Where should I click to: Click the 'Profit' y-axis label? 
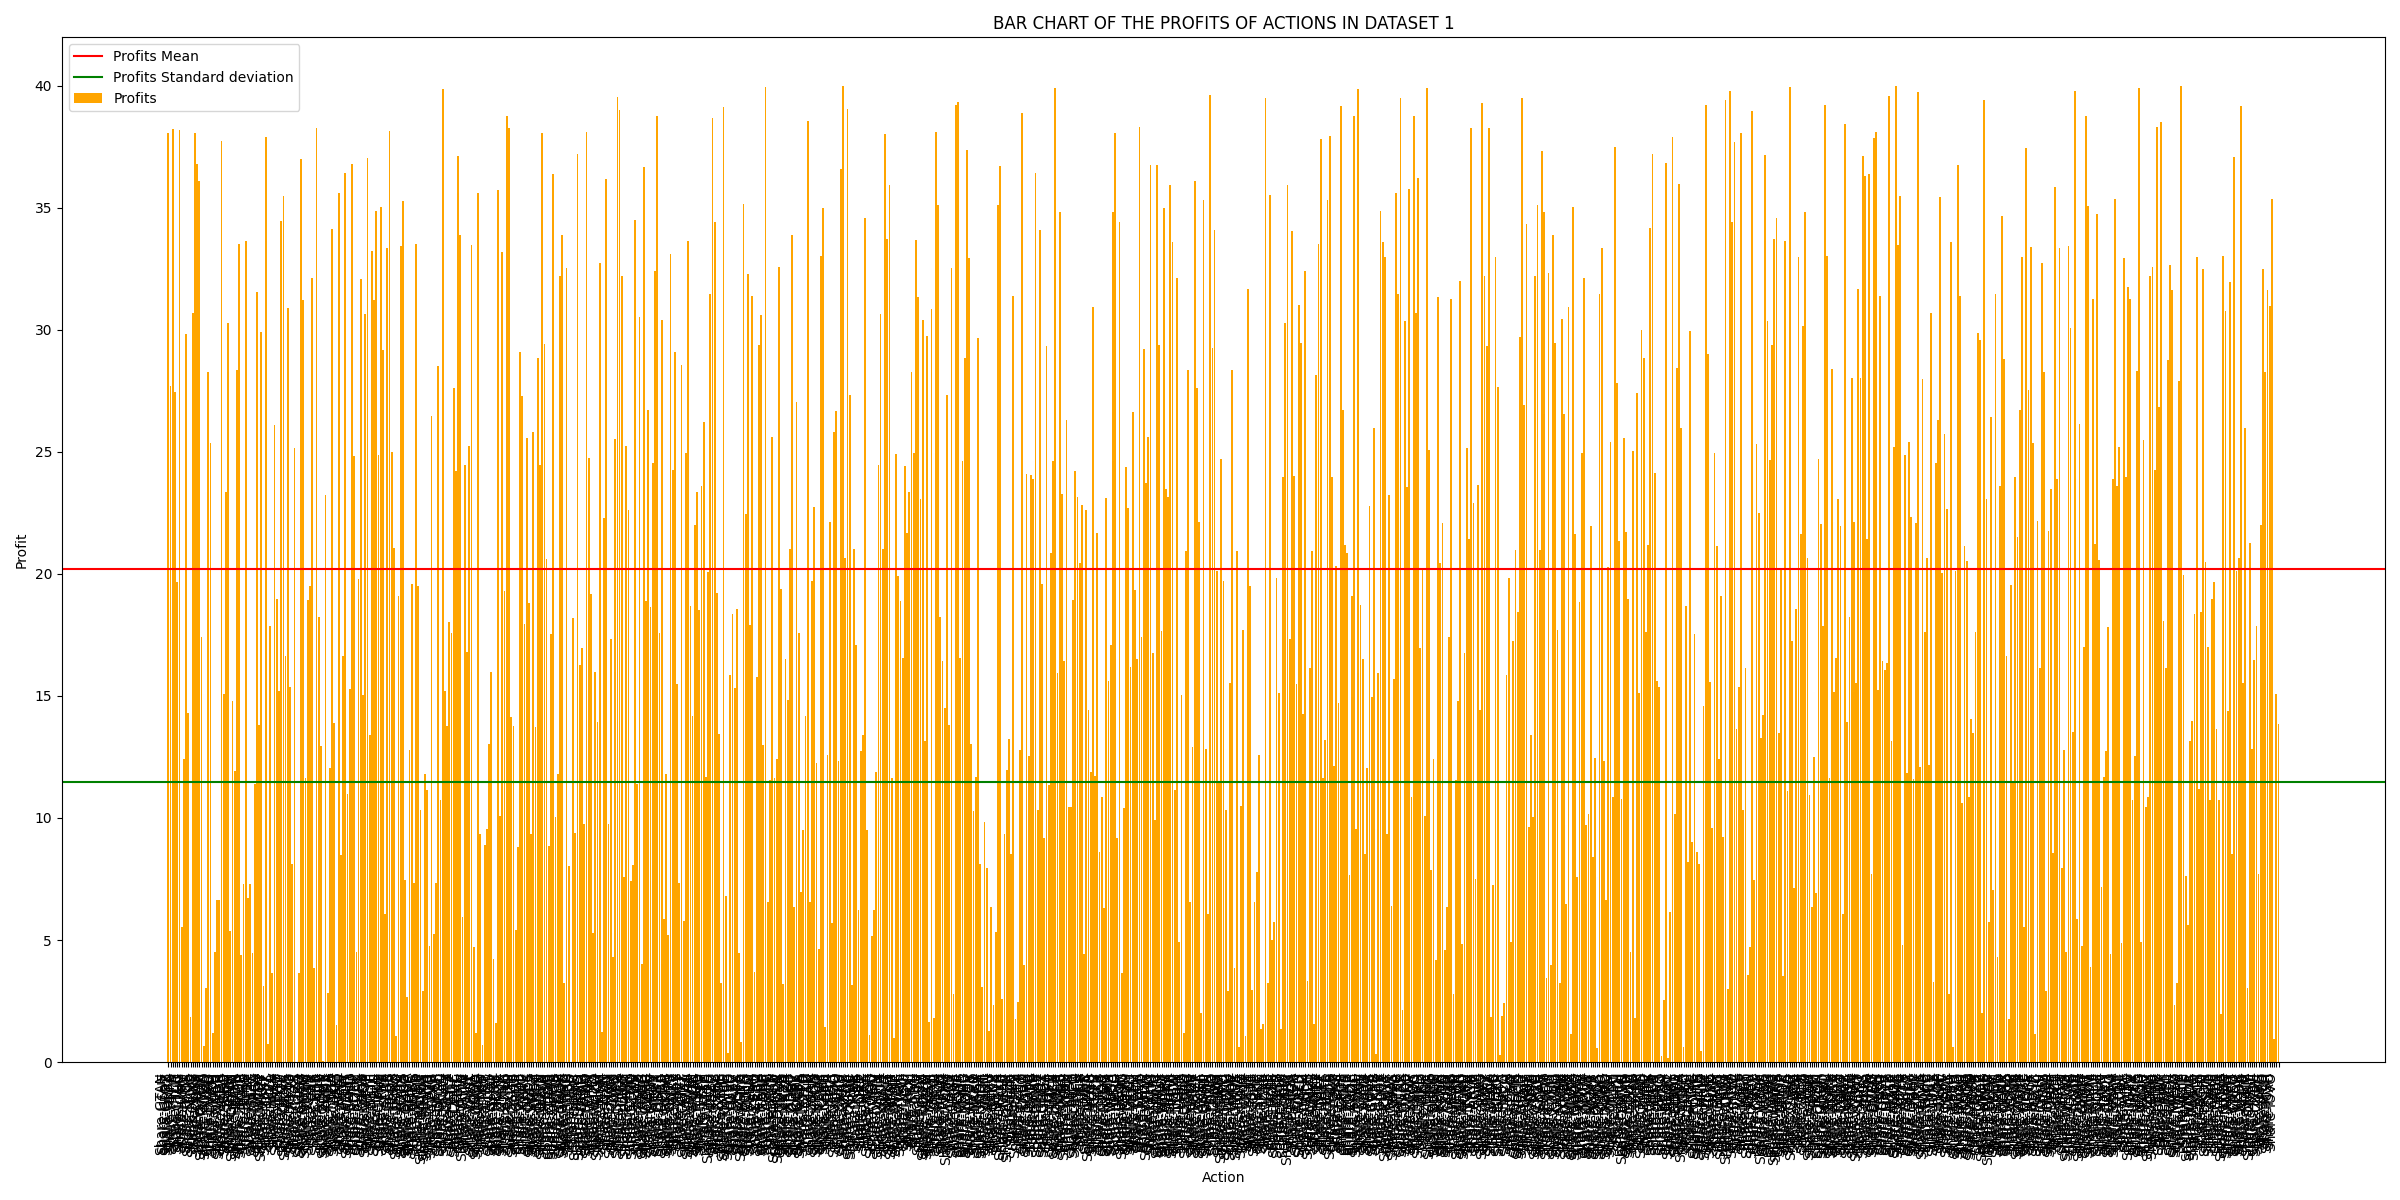click(22, 551)
